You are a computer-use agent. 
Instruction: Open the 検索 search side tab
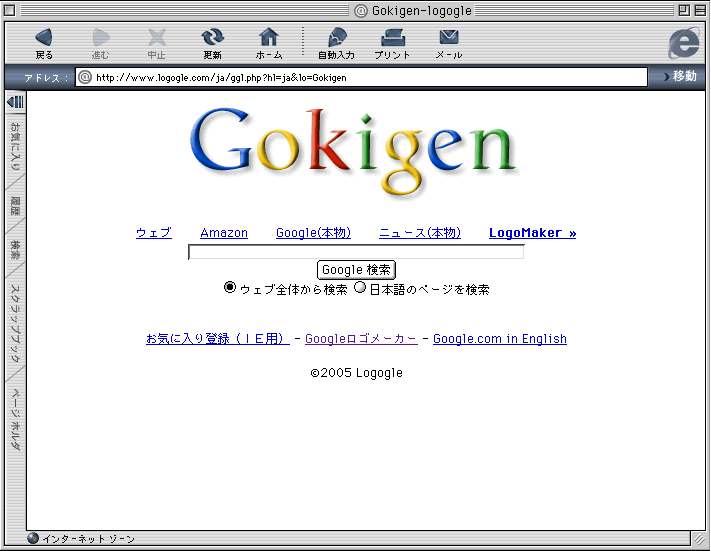15,250
